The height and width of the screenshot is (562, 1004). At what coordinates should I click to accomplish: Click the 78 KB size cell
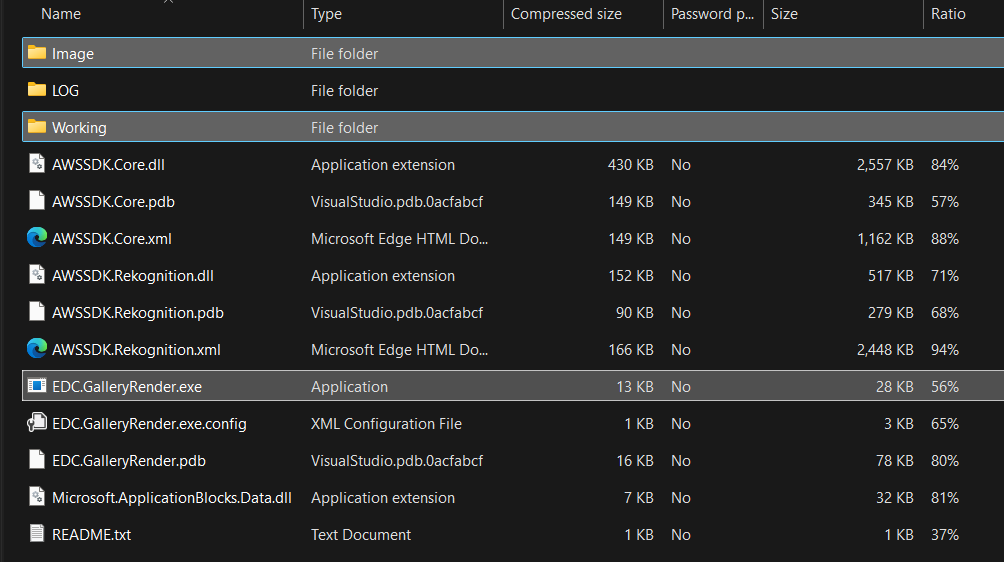click(x=895, y=461)
